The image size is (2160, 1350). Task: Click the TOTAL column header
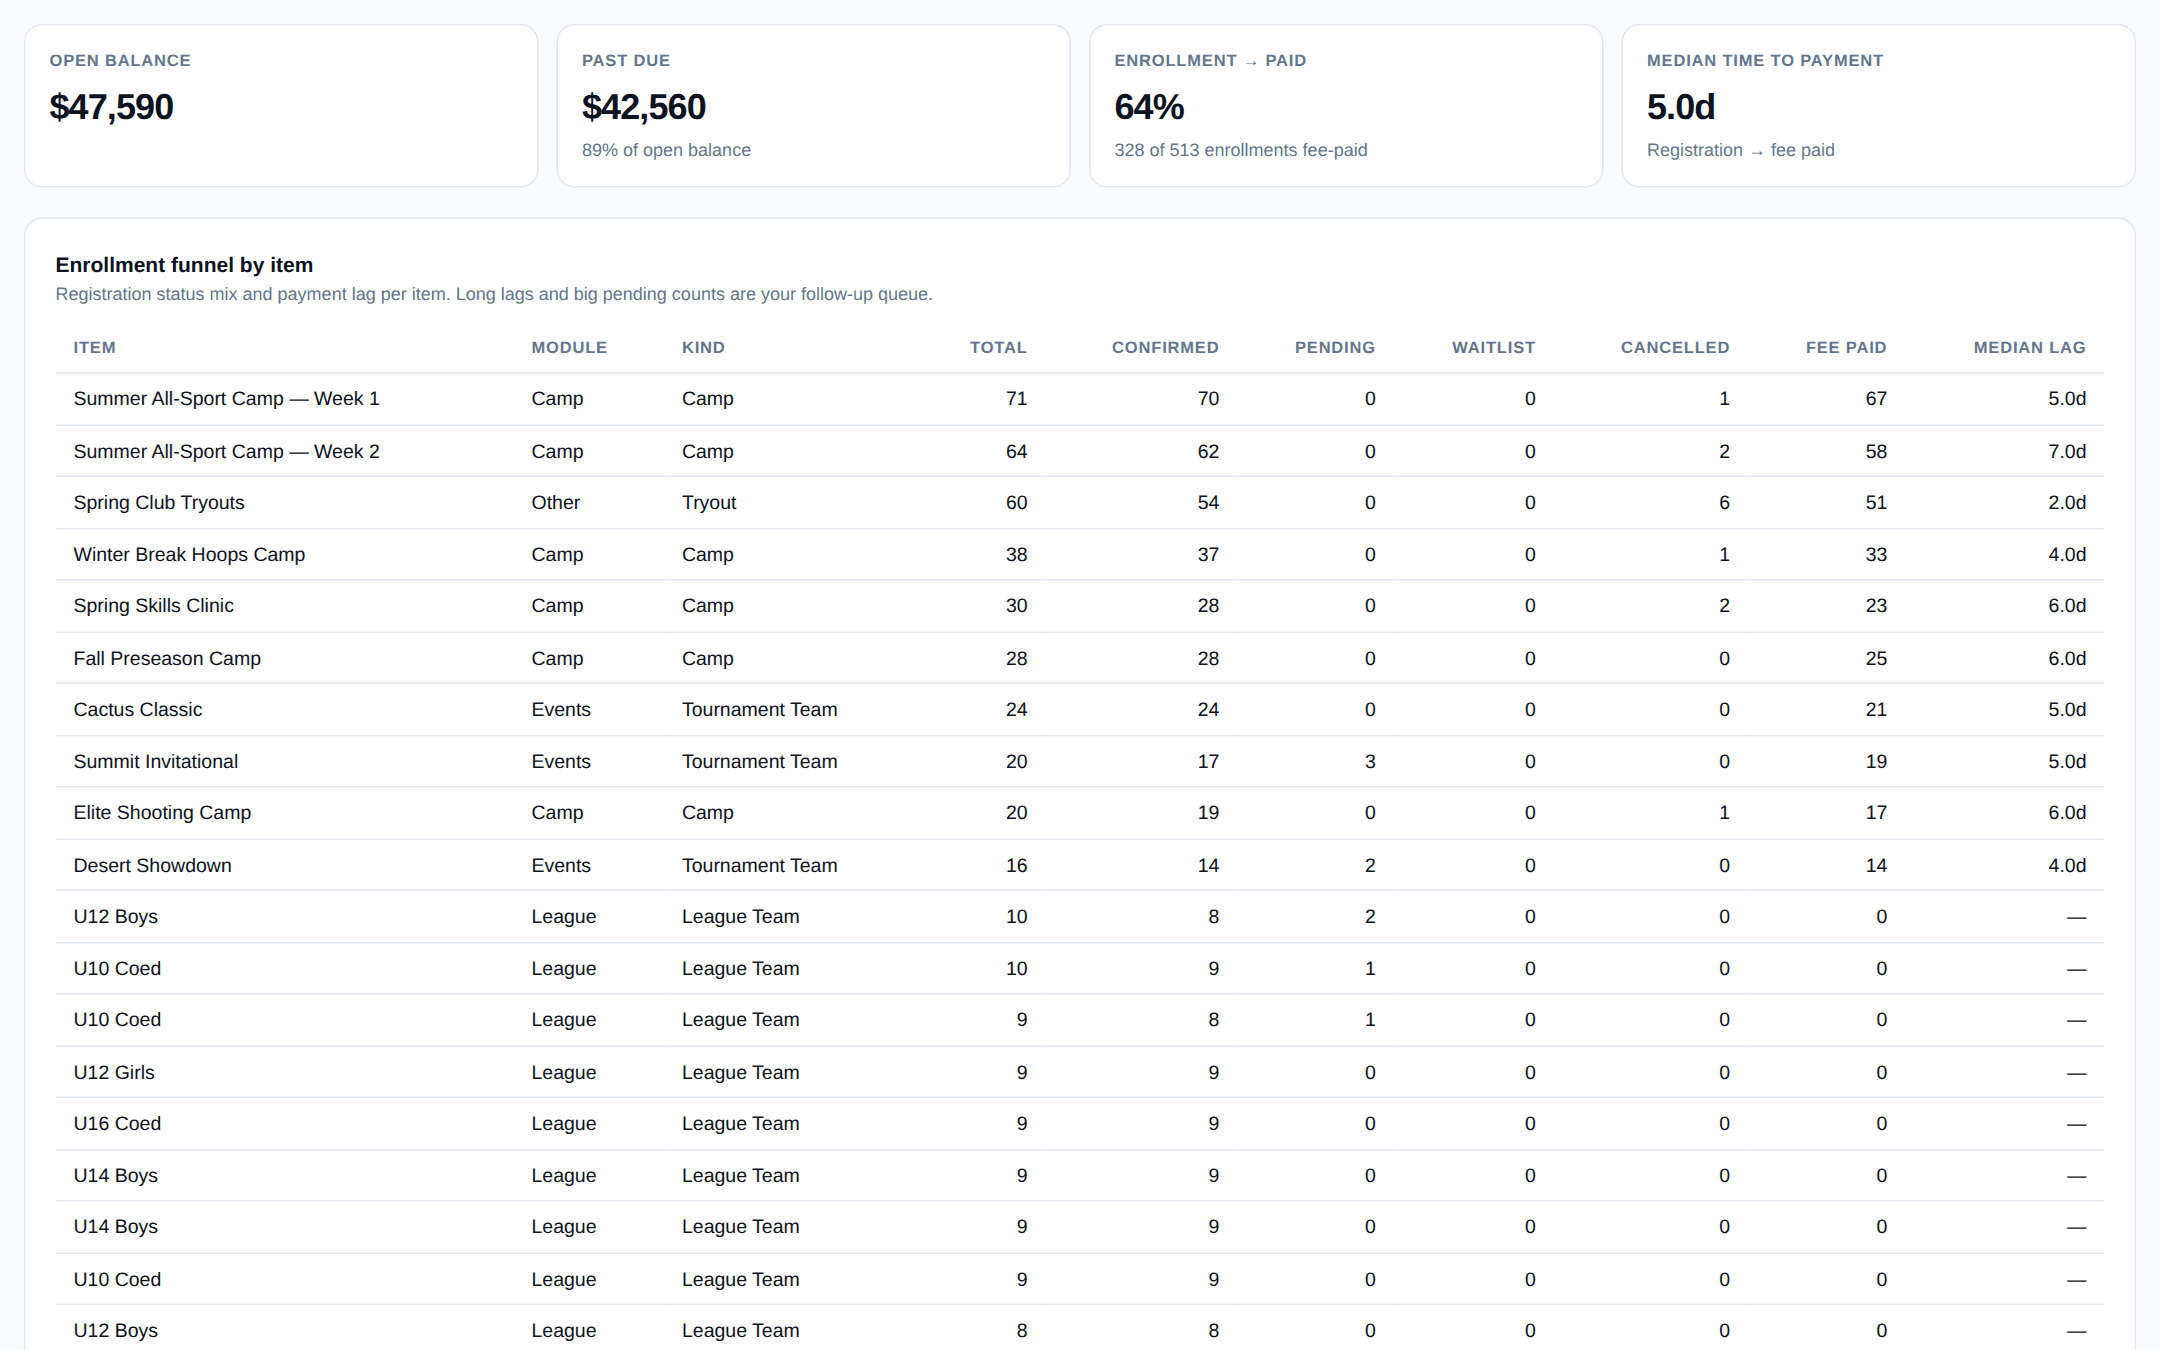(x=998, y=347)
